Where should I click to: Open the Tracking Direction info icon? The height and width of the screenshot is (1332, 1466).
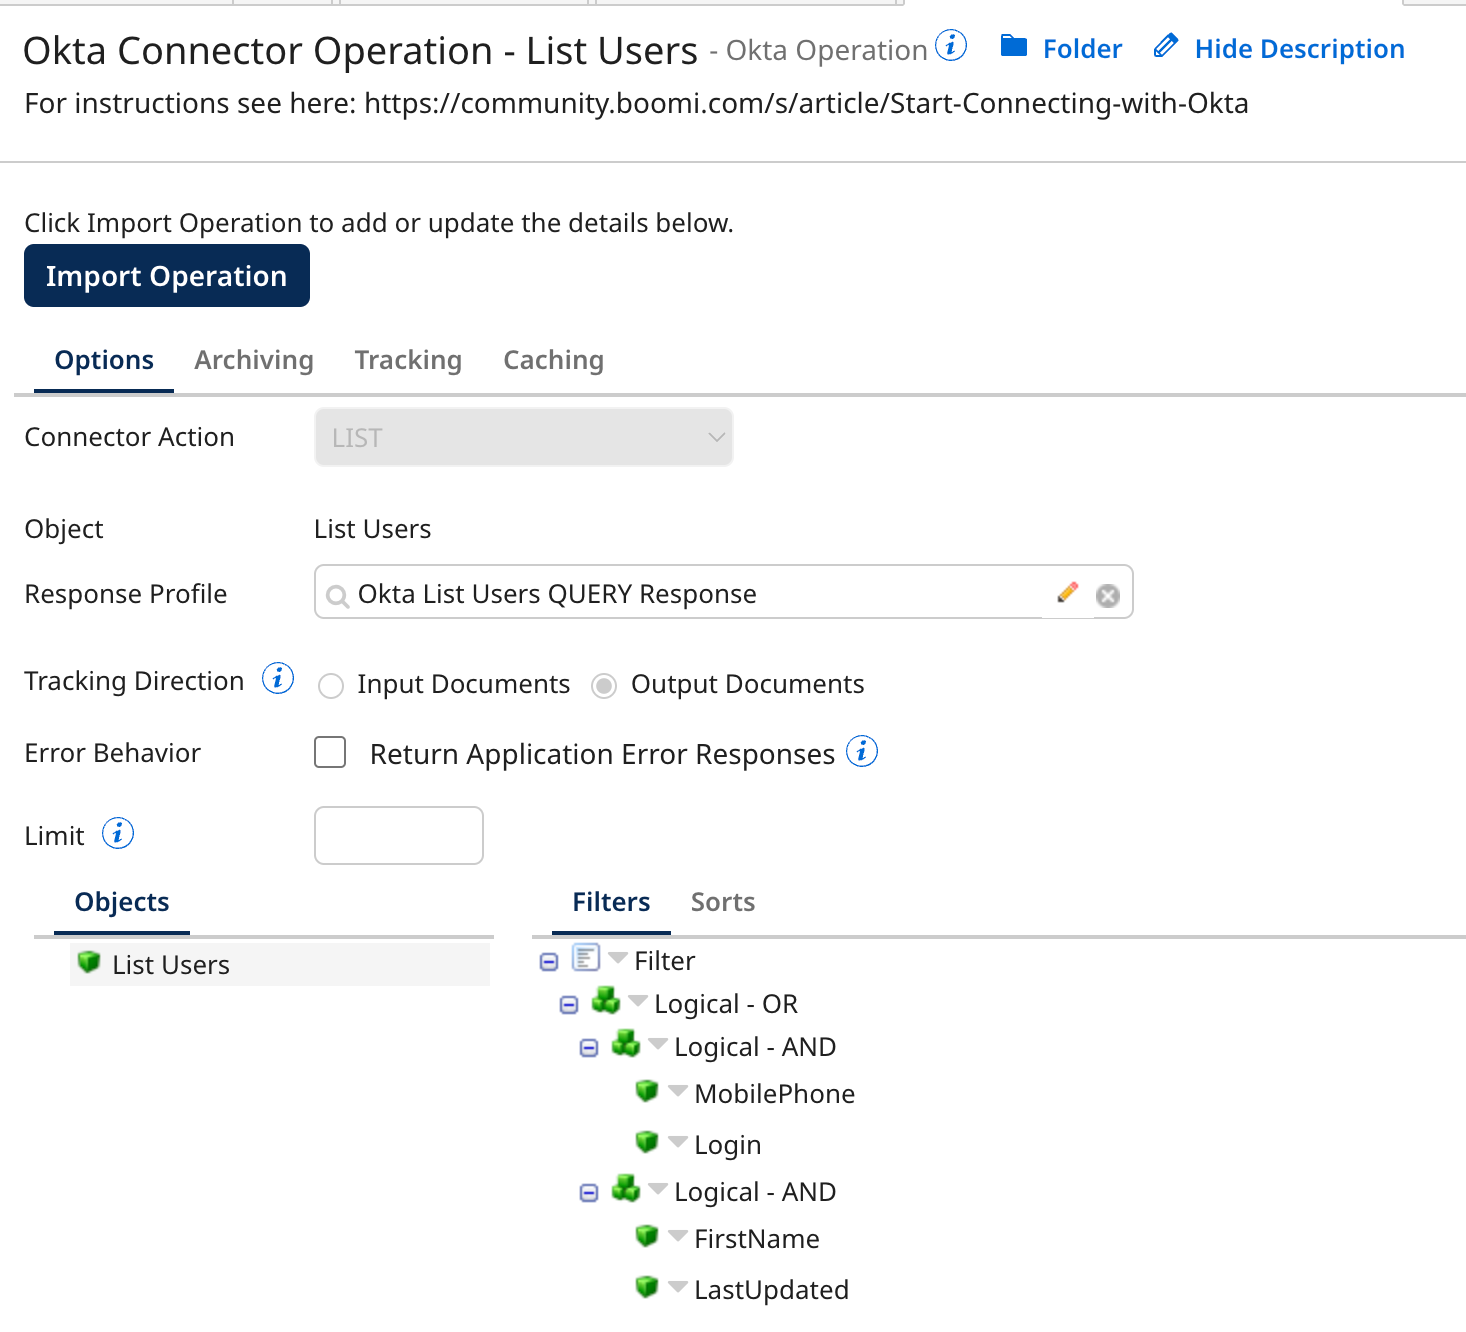click(278, 677)
